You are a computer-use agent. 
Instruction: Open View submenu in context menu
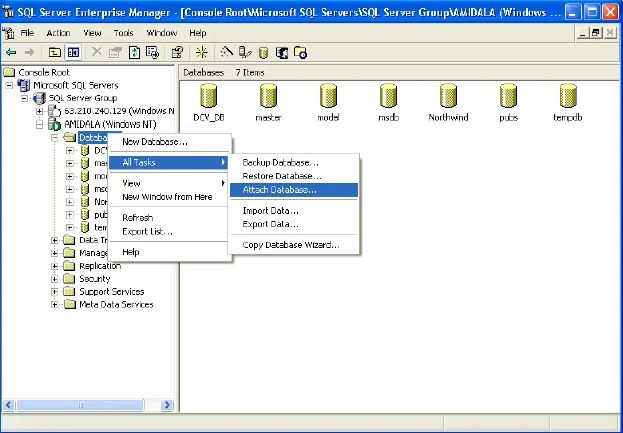point(170,183)
